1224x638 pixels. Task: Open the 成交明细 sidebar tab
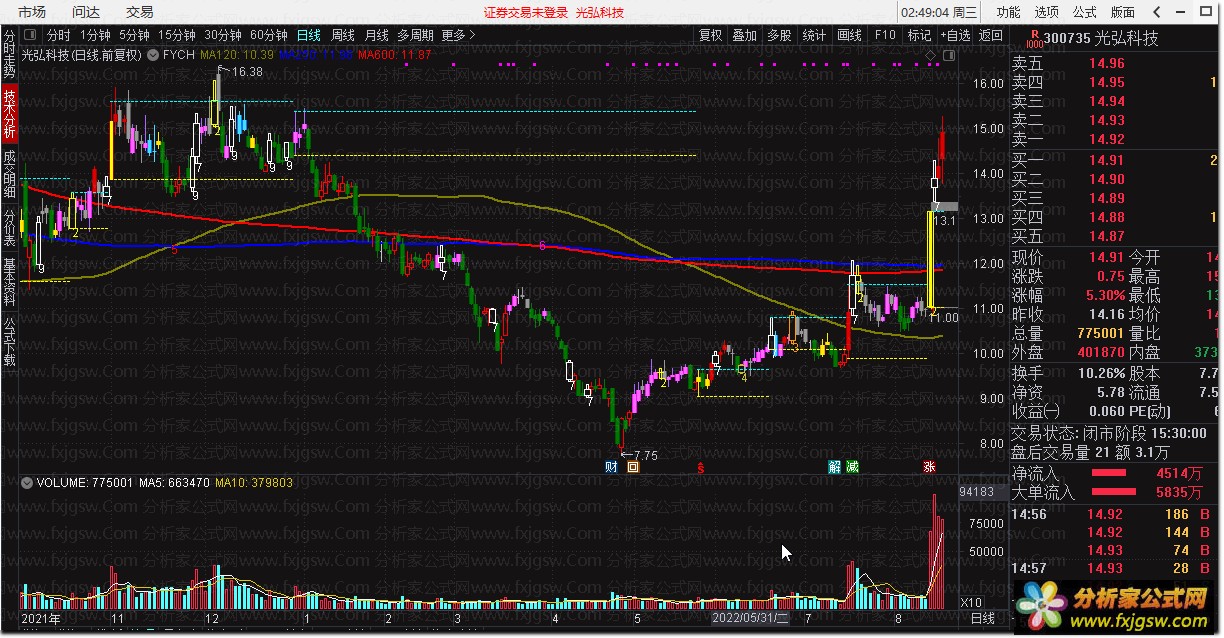(x=9, y=172)
